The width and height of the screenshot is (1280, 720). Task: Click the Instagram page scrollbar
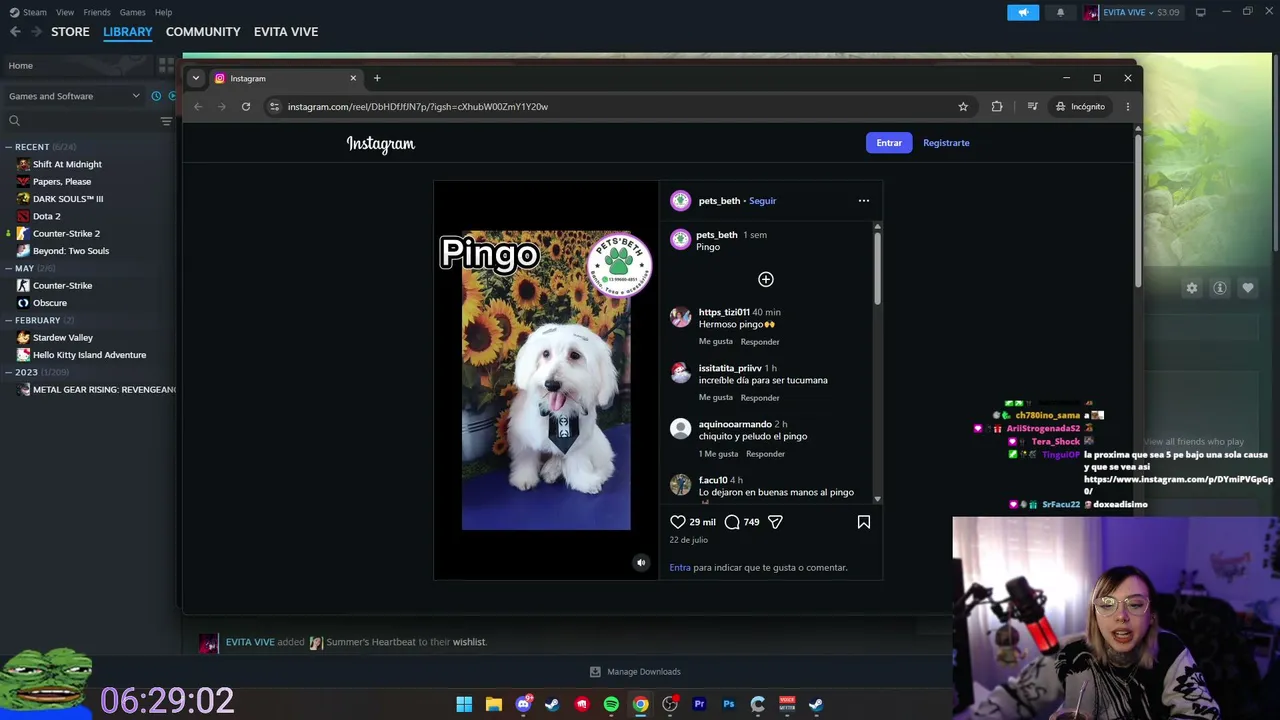[1137, 210]
